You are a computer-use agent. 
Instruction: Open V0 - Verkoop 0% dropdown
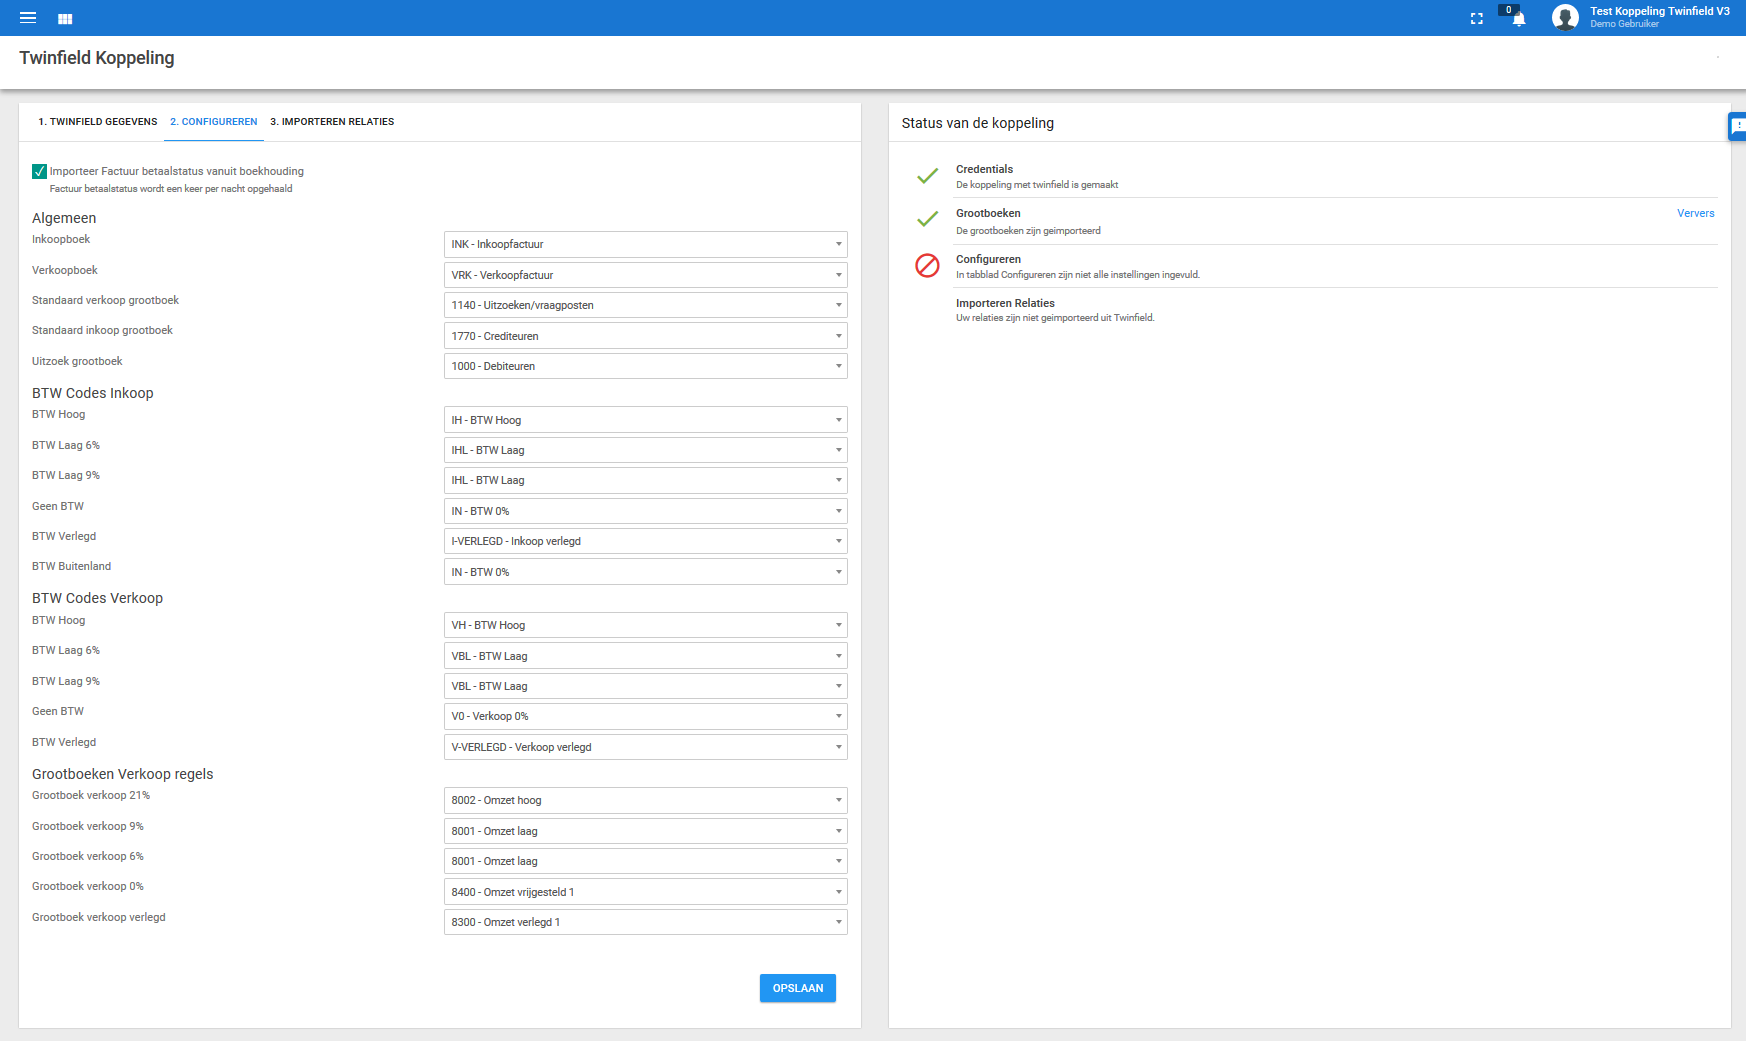click(x=646, y=716)
